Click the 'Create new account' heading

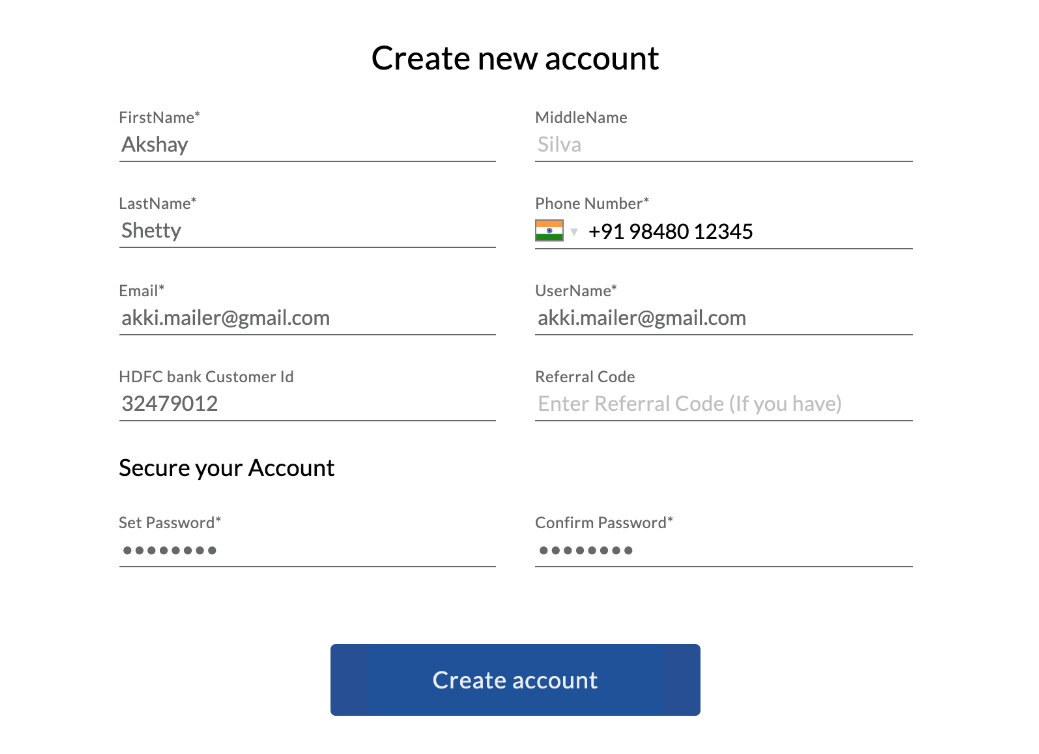[515, 58]
